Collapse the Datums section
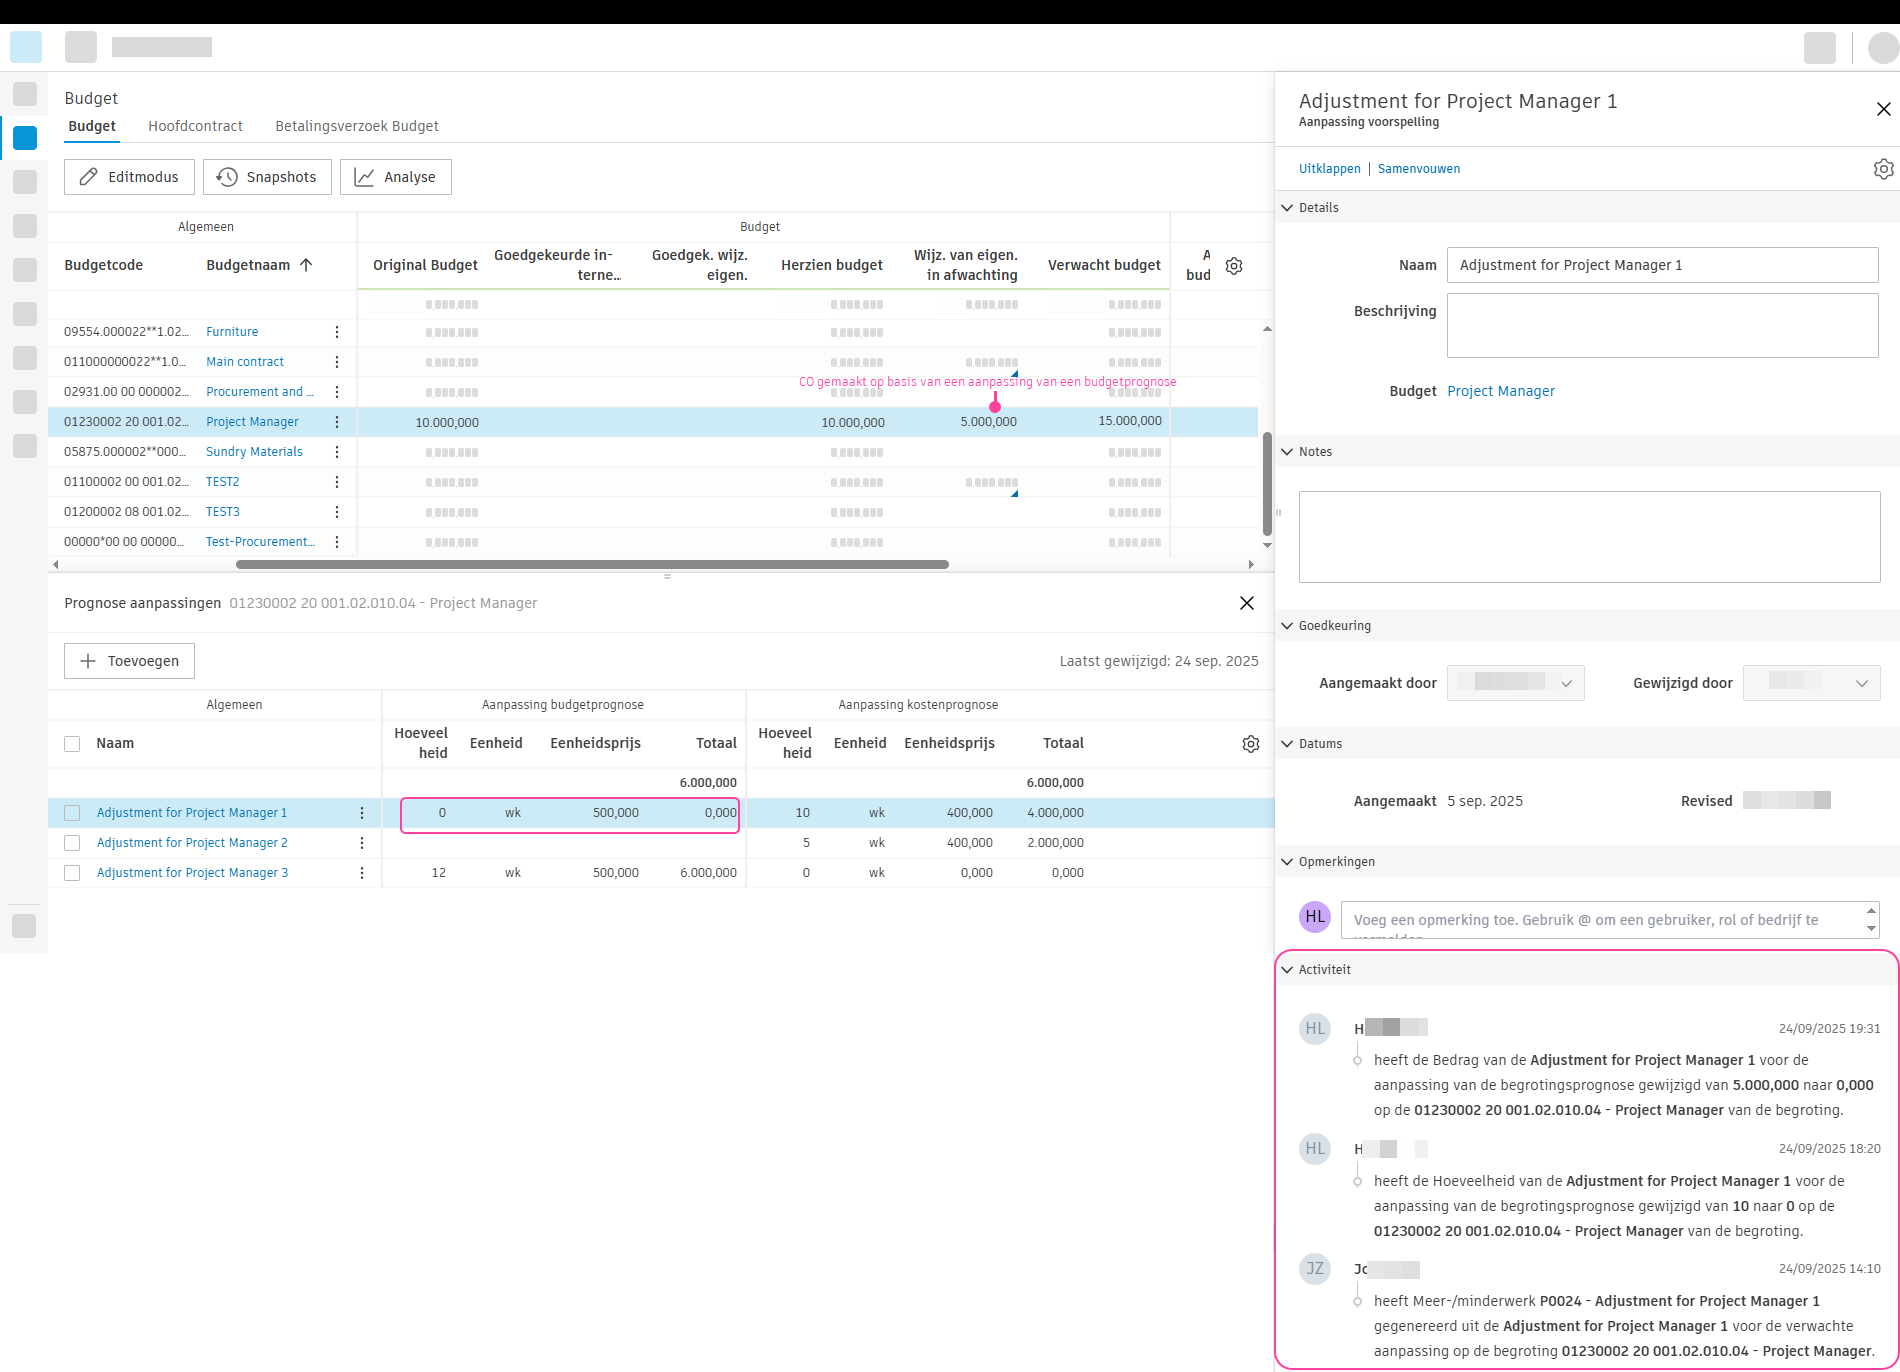 point(1287,744)
